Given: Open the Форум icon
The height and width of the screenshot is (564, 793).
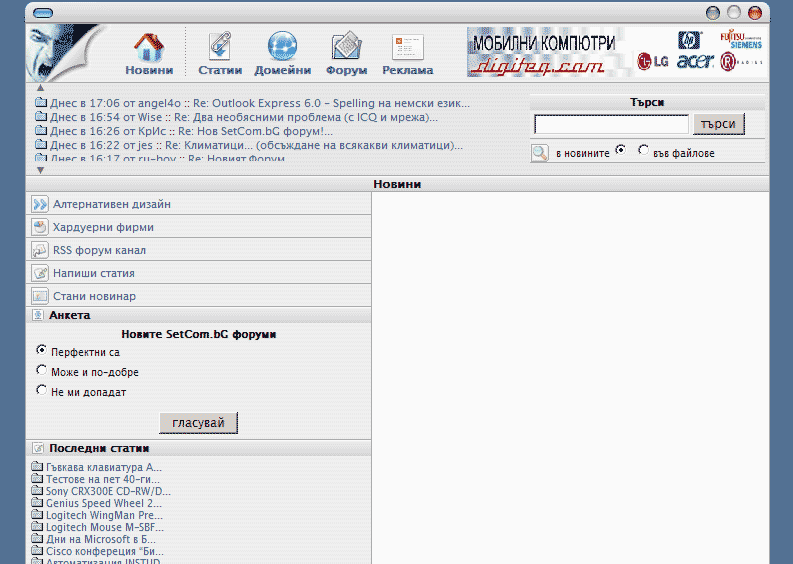Looking at the screenshot, I should [346, 48].
